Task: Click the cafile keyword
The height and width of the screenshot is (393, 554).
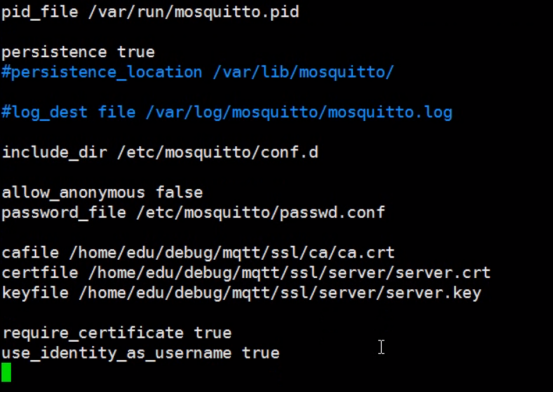Action: pos(30,253)
